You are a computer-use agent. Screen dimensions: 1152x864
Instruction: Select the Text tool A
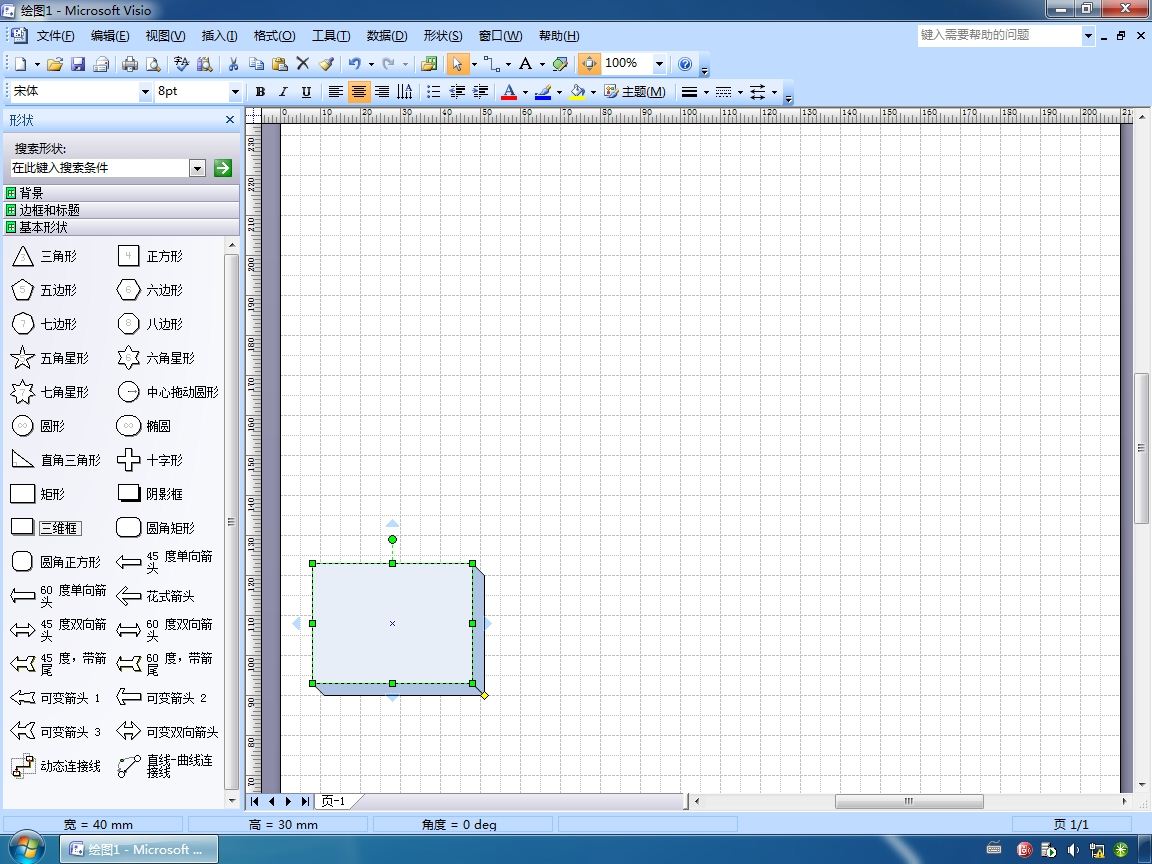tap(525, 64)
